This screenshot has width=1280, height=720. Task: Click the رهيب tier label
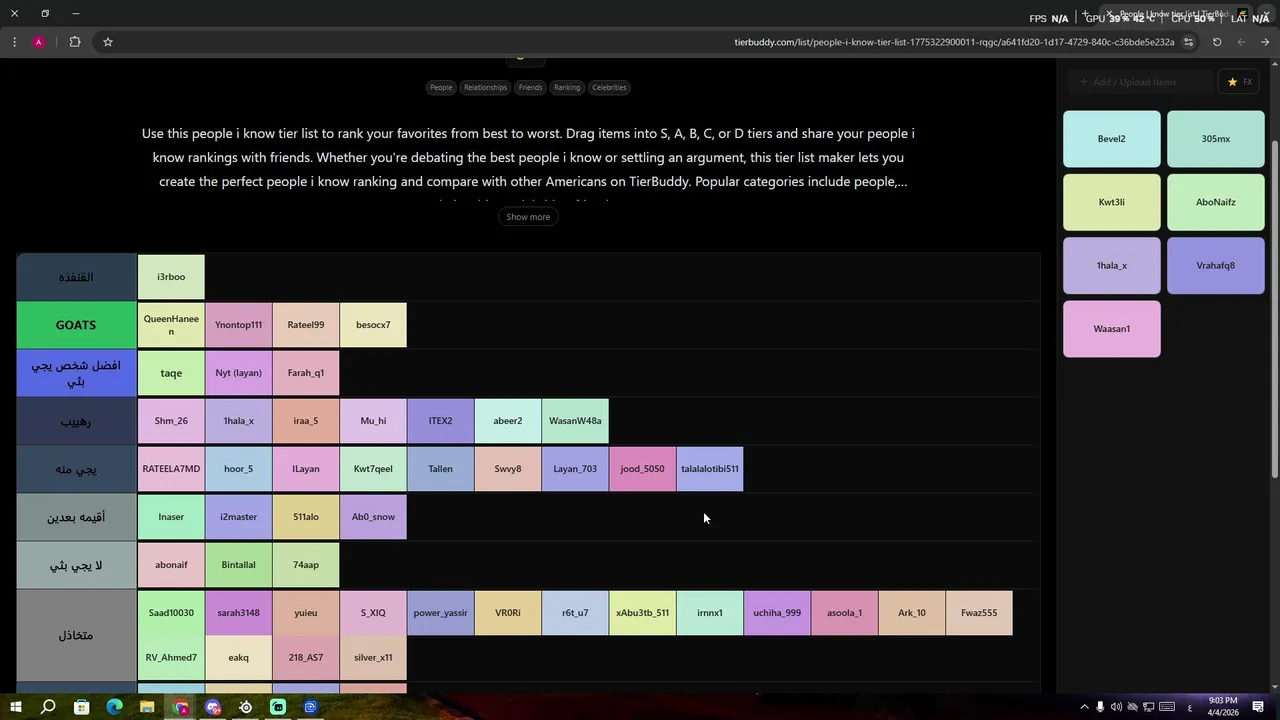76,421
